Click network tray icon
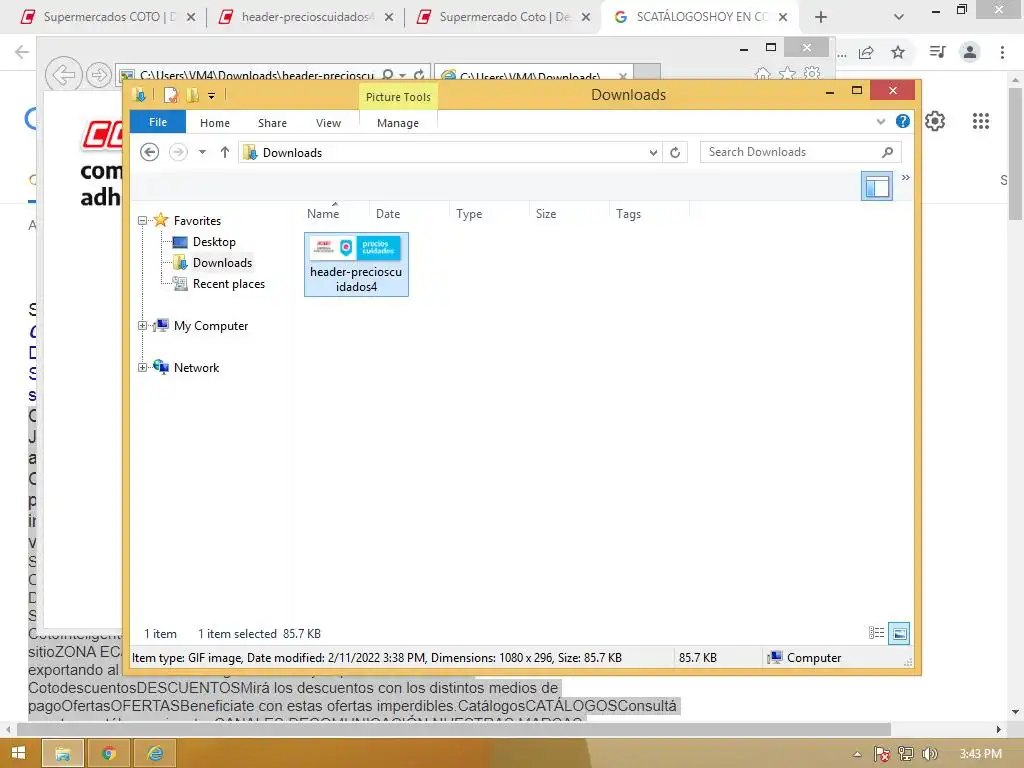1024x768 pixels. tap(906, 754)
